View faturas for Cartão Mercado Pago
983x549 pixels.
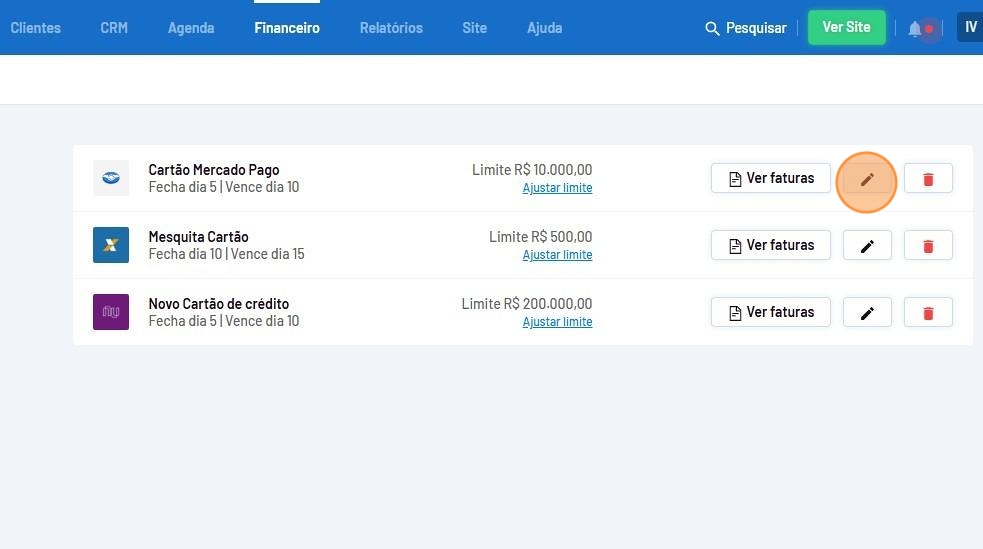pos(770,178)
